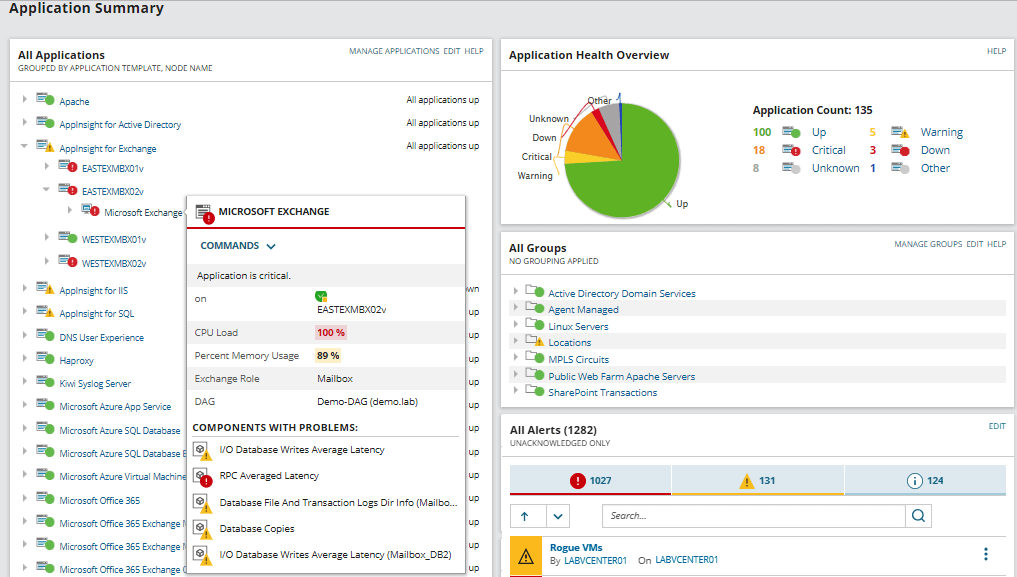Click the AppInsight for Exchange warning icon
The image size is (1017, 577).
(x=45, y=146)
